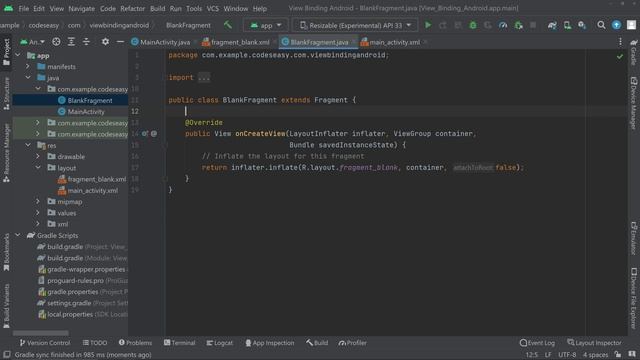
Task: Open the Profile app speedometer icon
Action: click(503, 25)
